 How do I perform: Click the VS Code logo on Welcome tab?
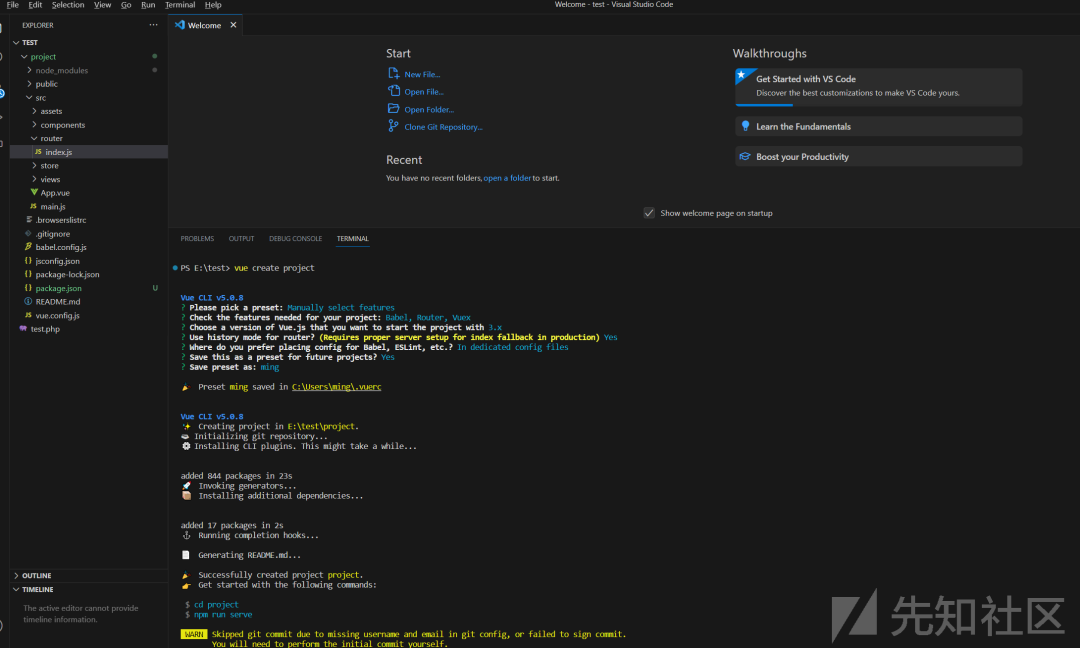tap(180, 25)
